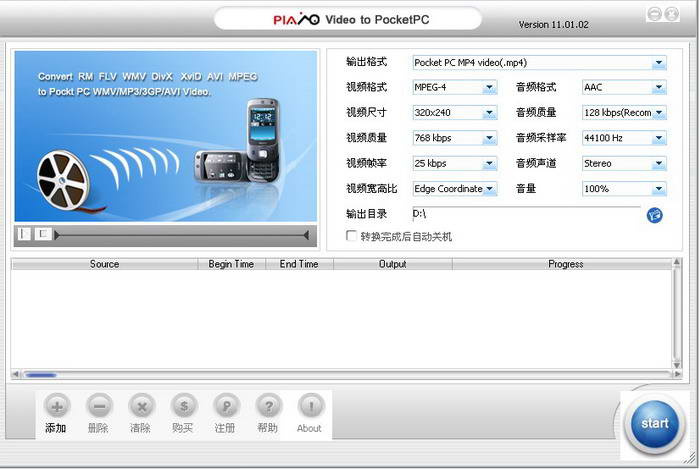Click the preview banner image
Image resolution: width=700 pixels, height=469 pixels.
coord(166,136)
